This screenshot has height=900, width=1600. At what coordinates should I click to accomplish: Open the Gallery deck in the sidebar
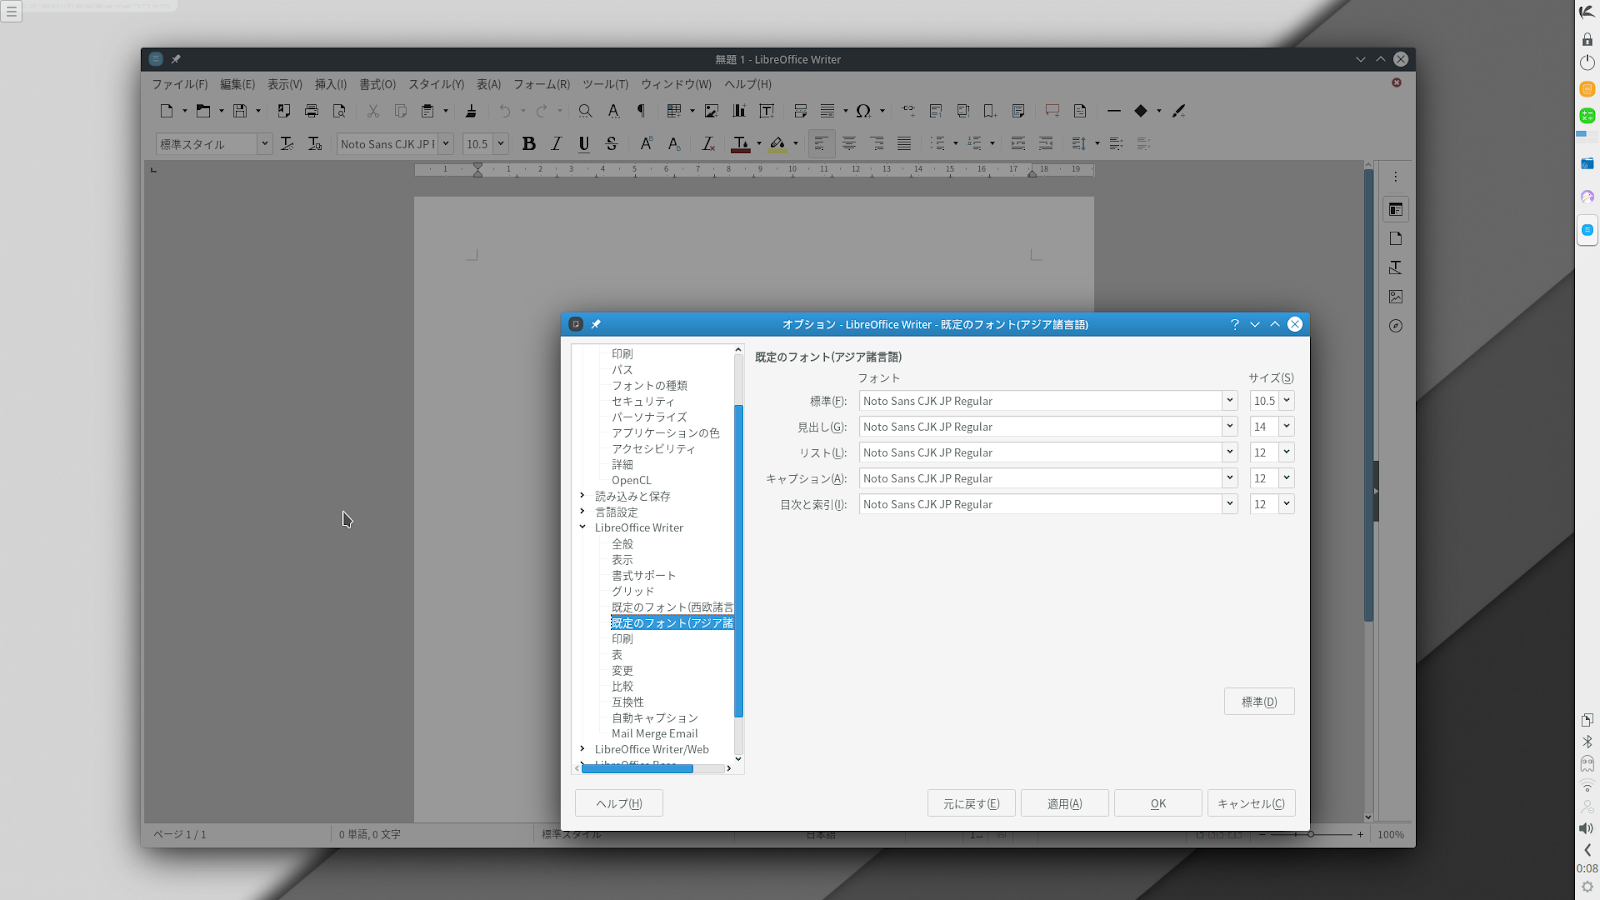[x=1396, y=297]
